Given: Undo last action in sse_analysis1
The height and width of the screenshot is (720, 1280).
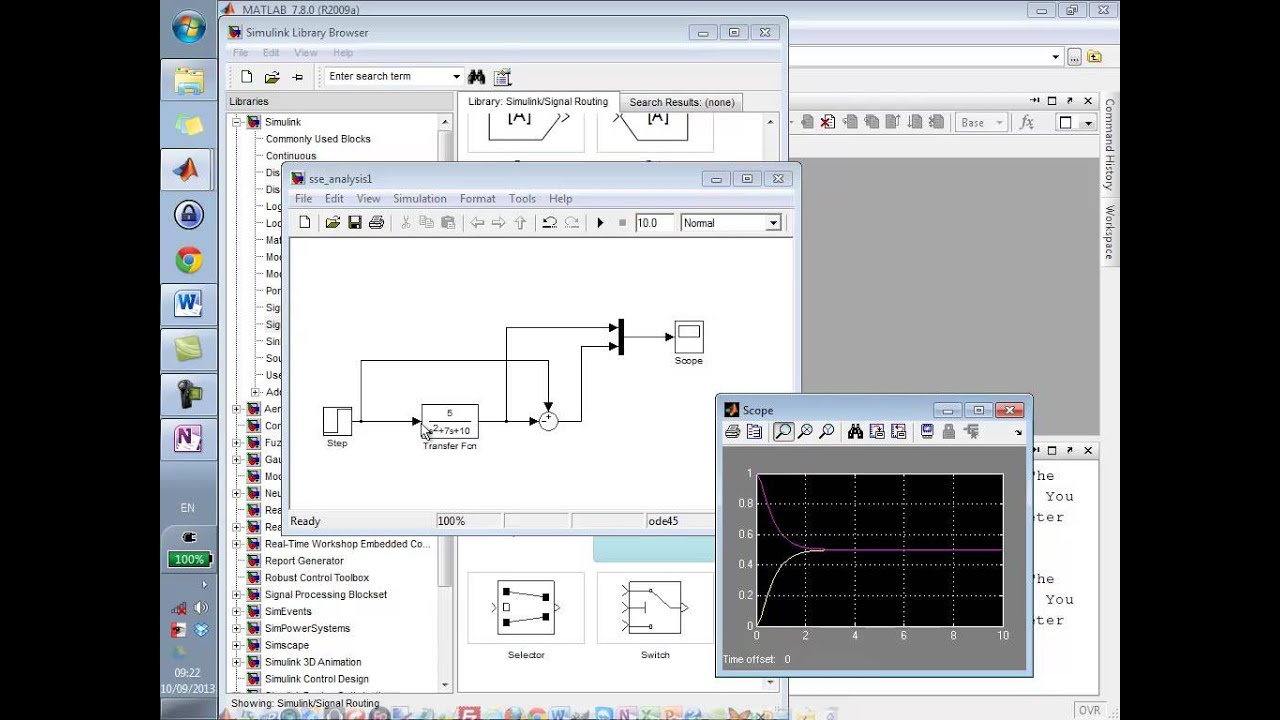Looking at the screenshot, I should pos(549,223).
